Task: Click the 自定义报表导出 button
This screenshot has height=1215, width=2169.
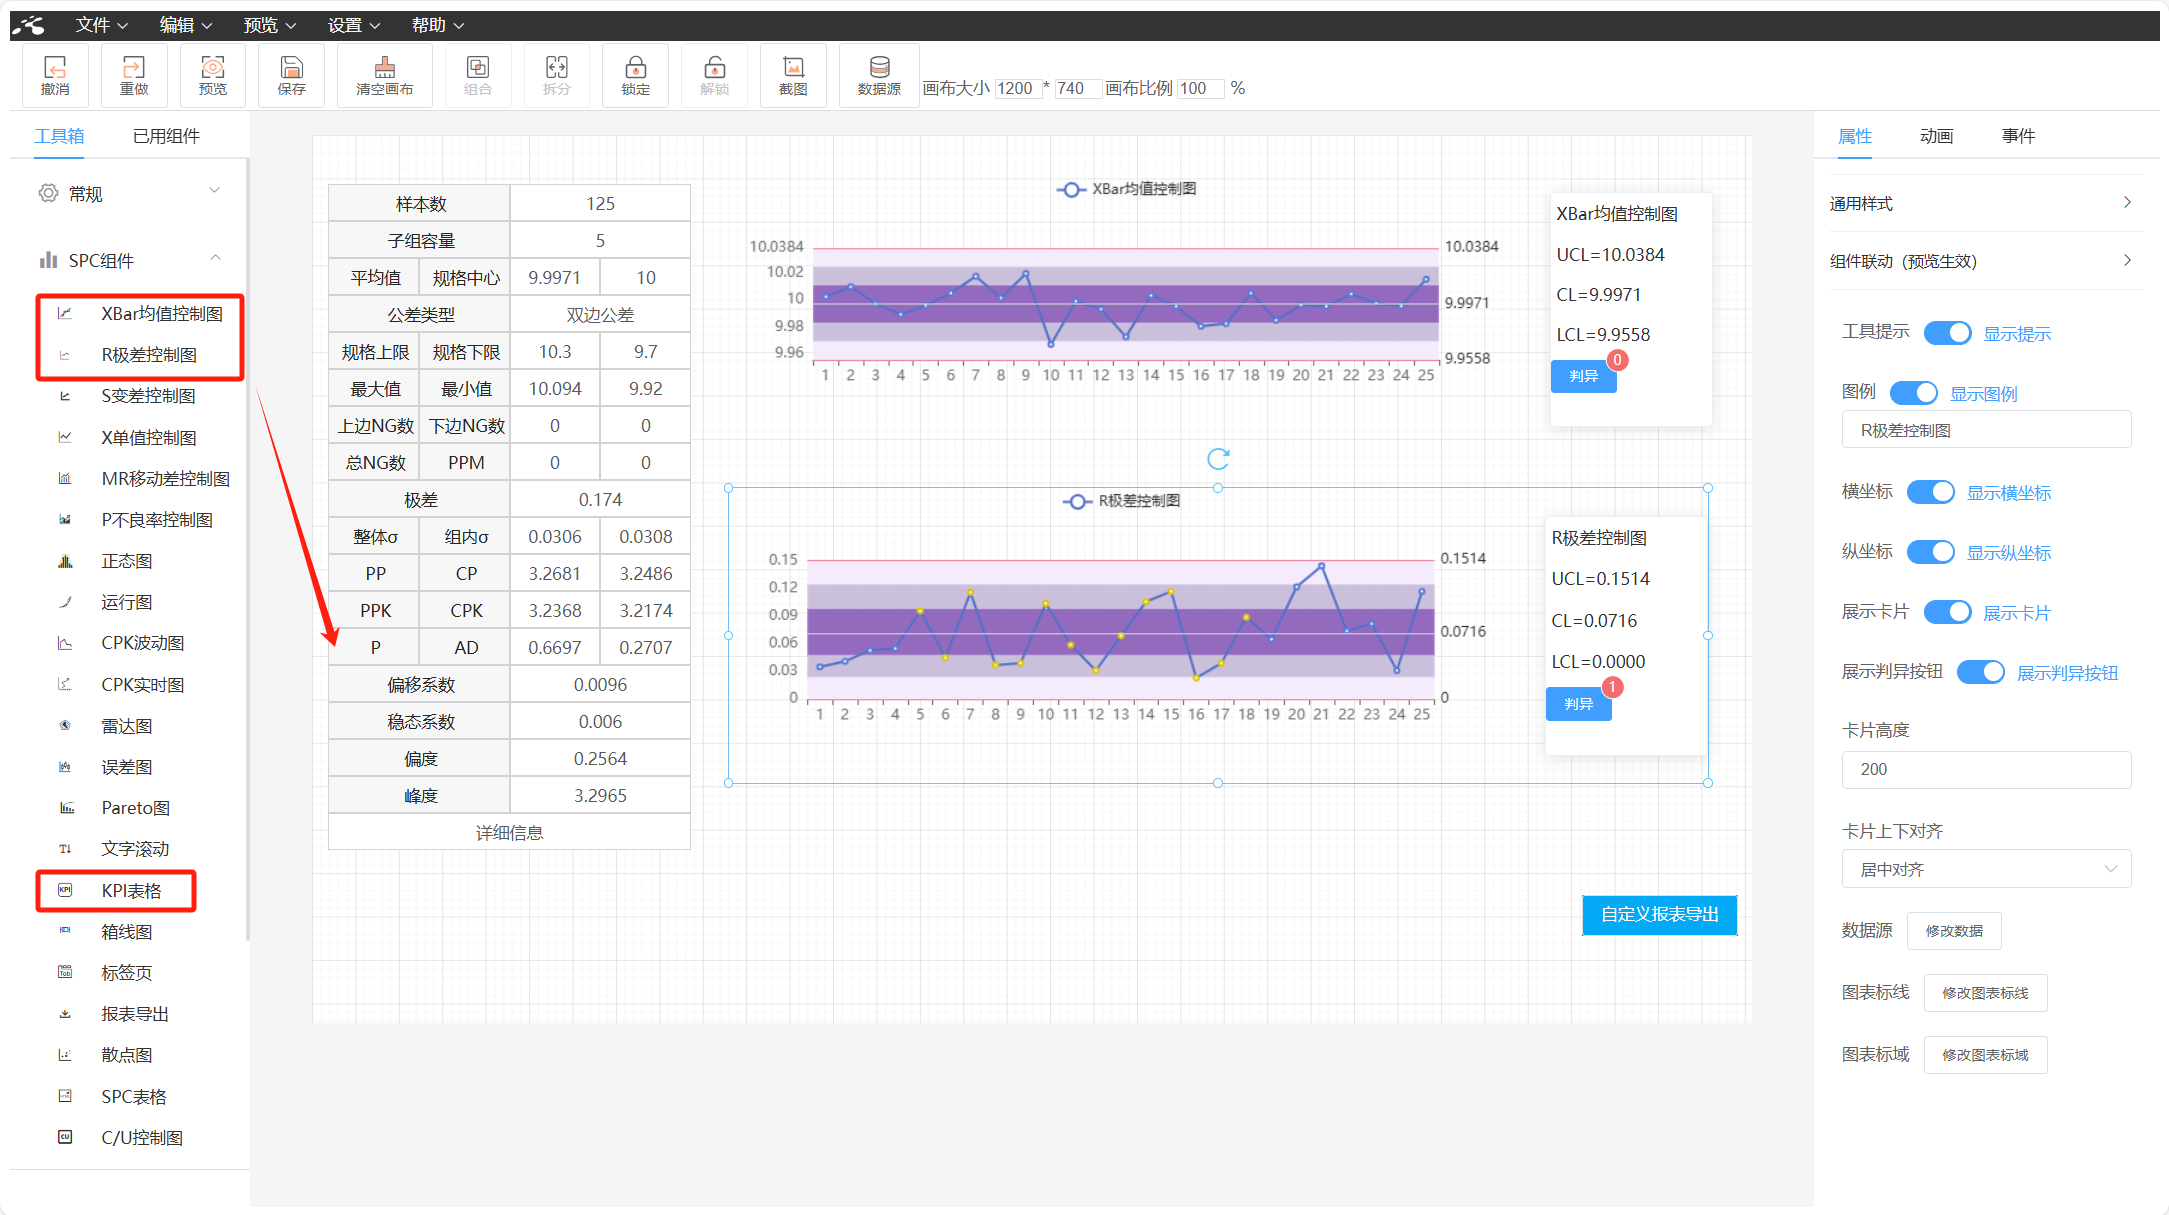Action: tap(1659, 915)
